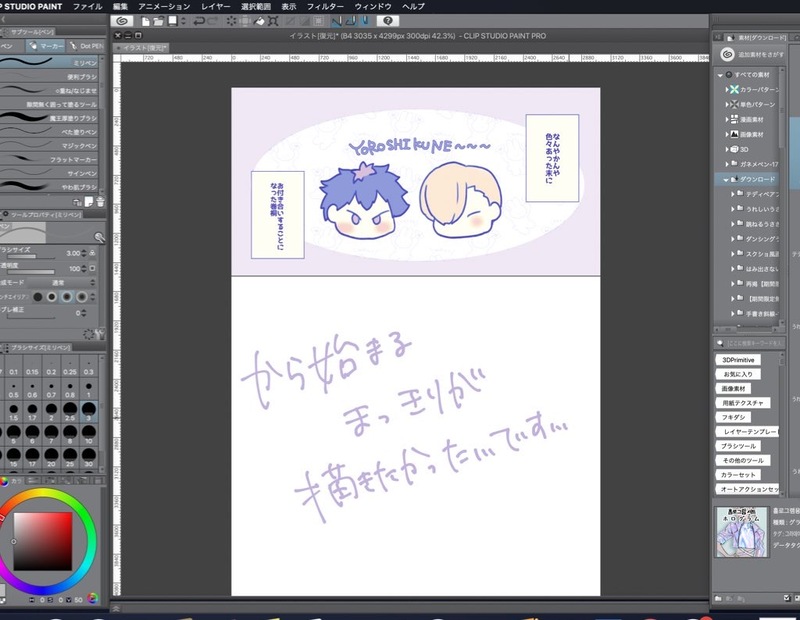Click CLIP STUDIO search additional materials icon
Viewport: 800px width, 620px height.
[728, 54]
